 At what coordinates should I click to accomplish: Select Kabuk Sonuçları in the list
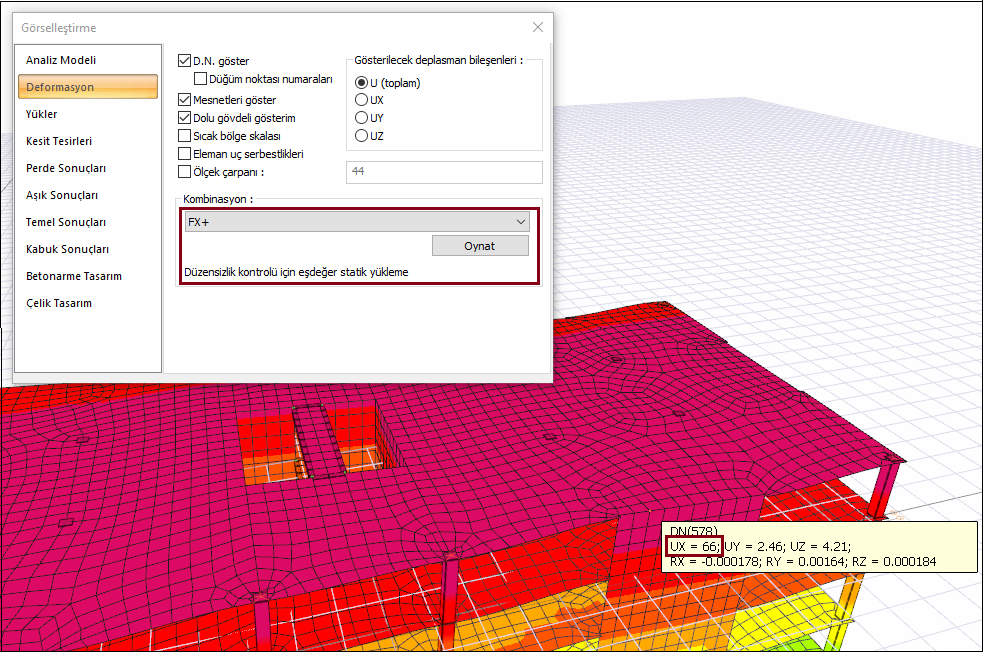(x=67, y=249)
